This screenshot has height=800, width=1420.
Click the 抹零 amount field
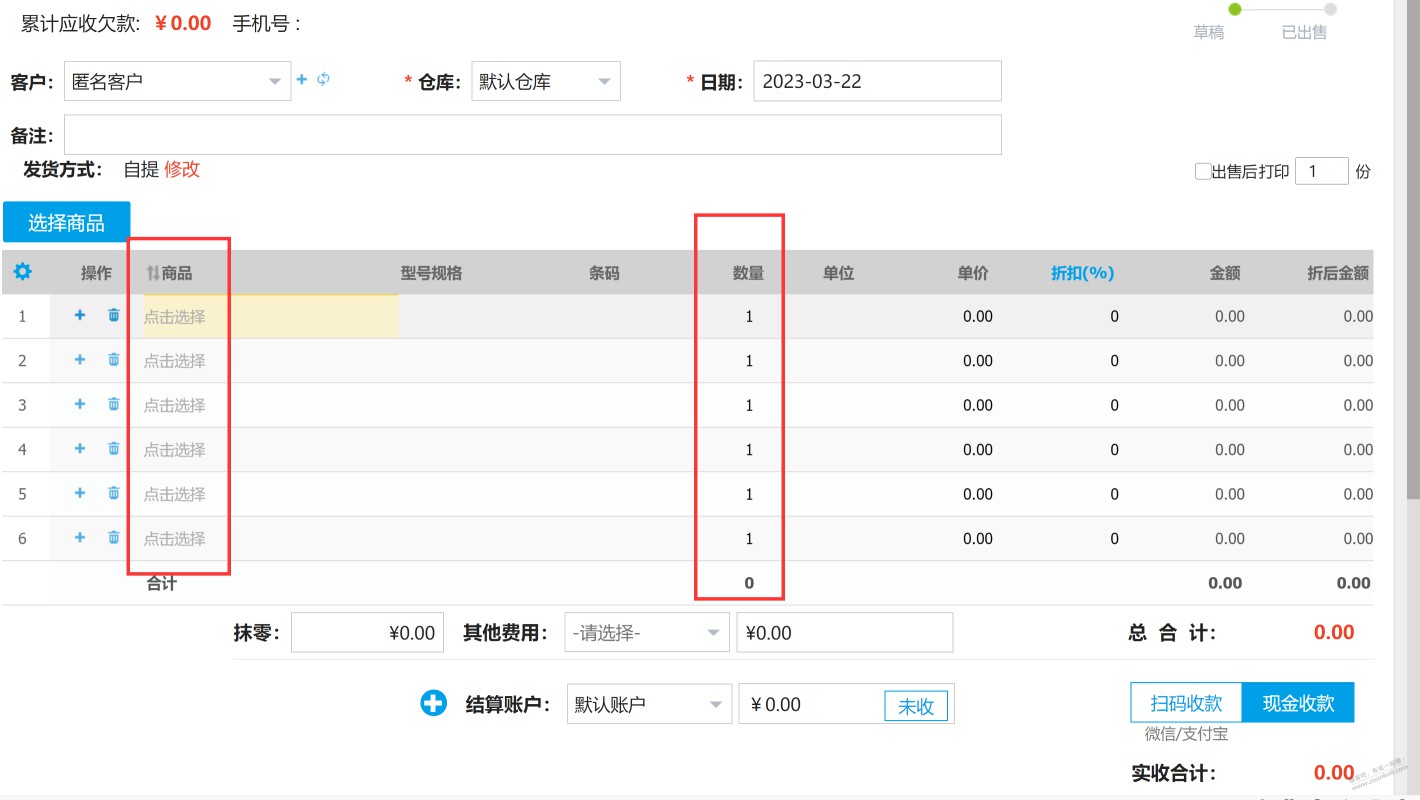(x=367, y=632)
